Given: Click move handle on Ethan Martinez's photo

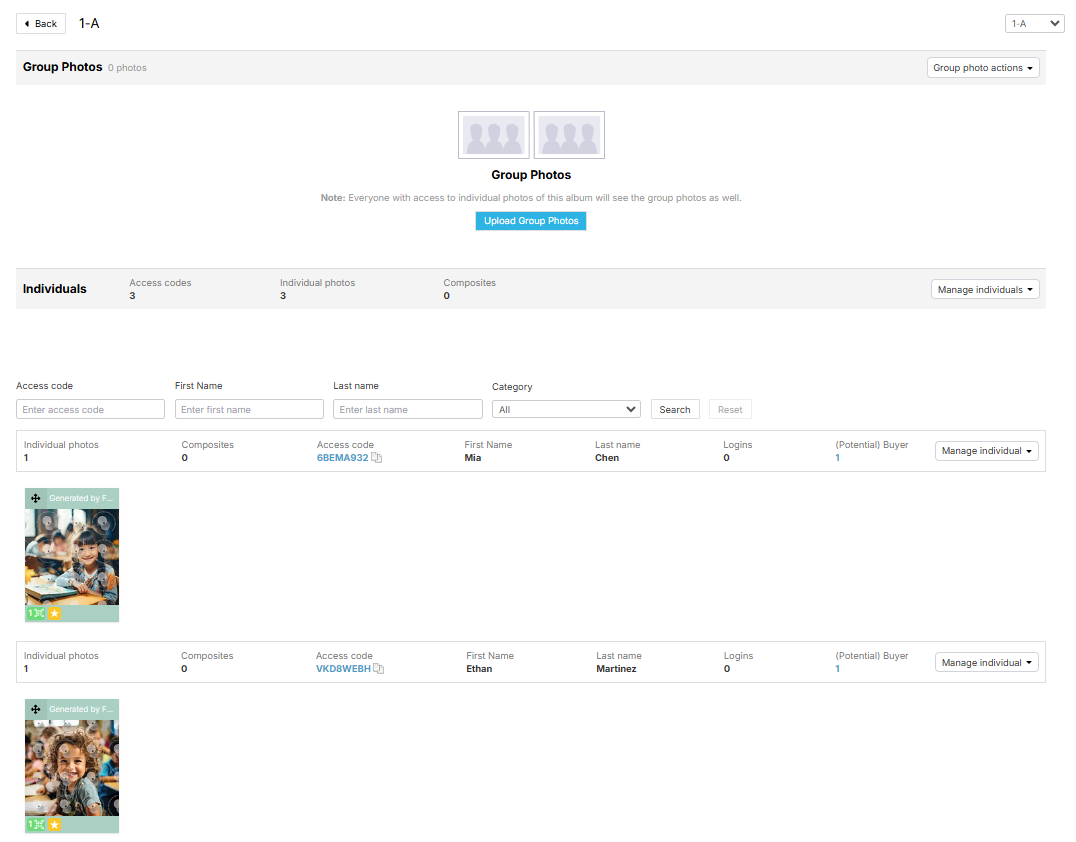Looking at the screenshot, I should 36,709.
